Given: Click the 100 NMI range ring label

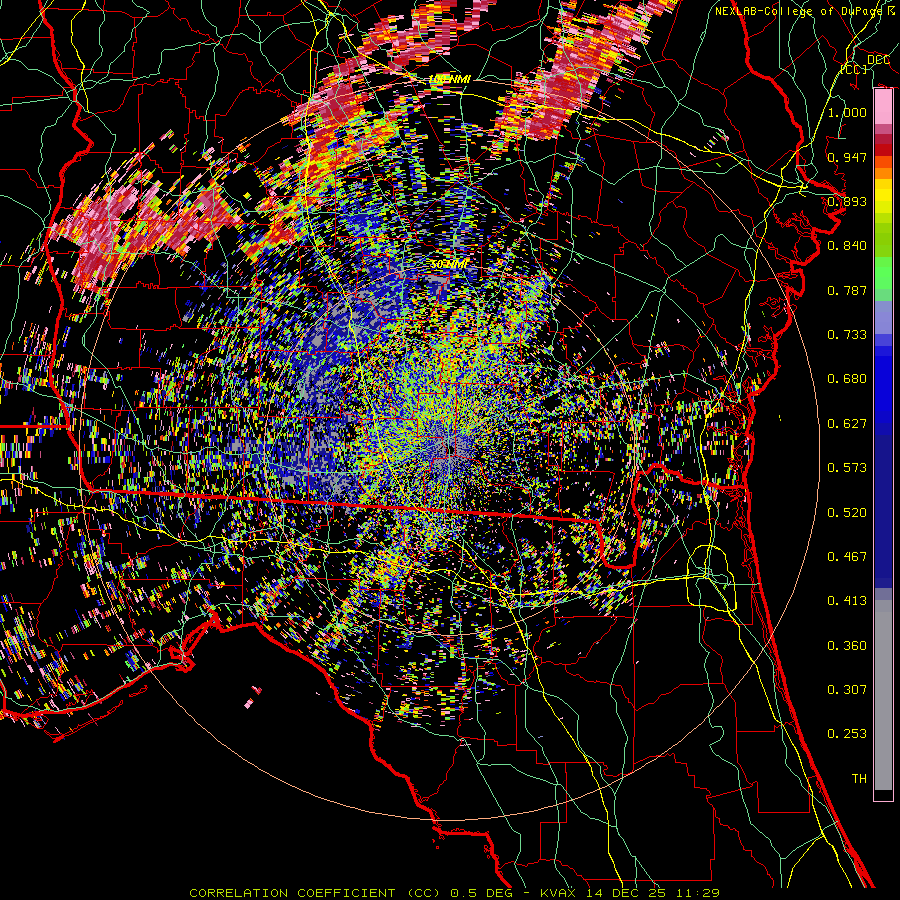Looking at the screenshot, I should [x=449, y=79].
